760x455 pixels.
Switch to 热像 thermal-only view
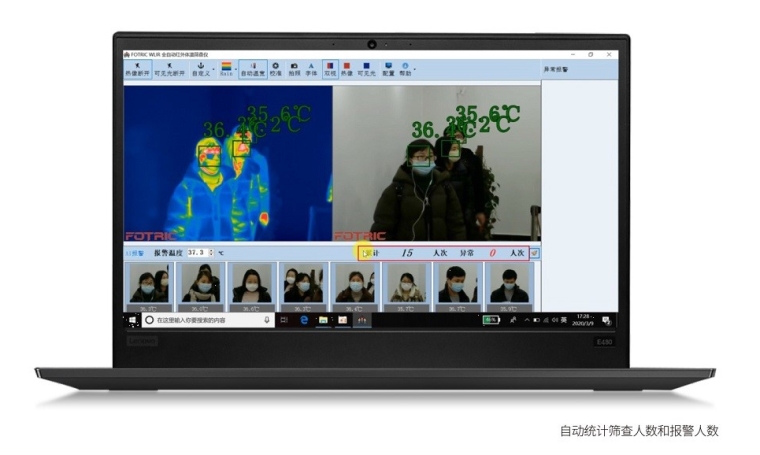click(x=347, y=69)
